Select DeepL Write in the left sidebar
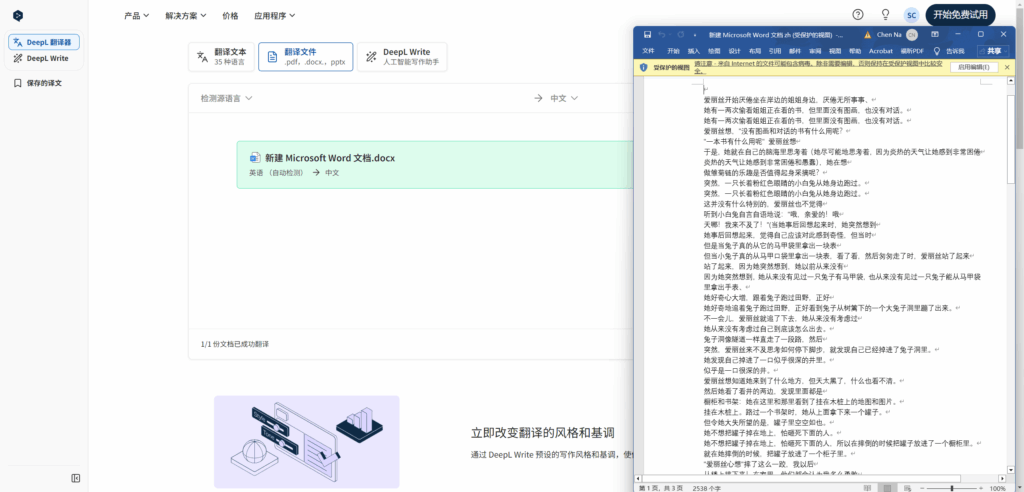This screenshot has height=492, width=1024. (41, 58)
